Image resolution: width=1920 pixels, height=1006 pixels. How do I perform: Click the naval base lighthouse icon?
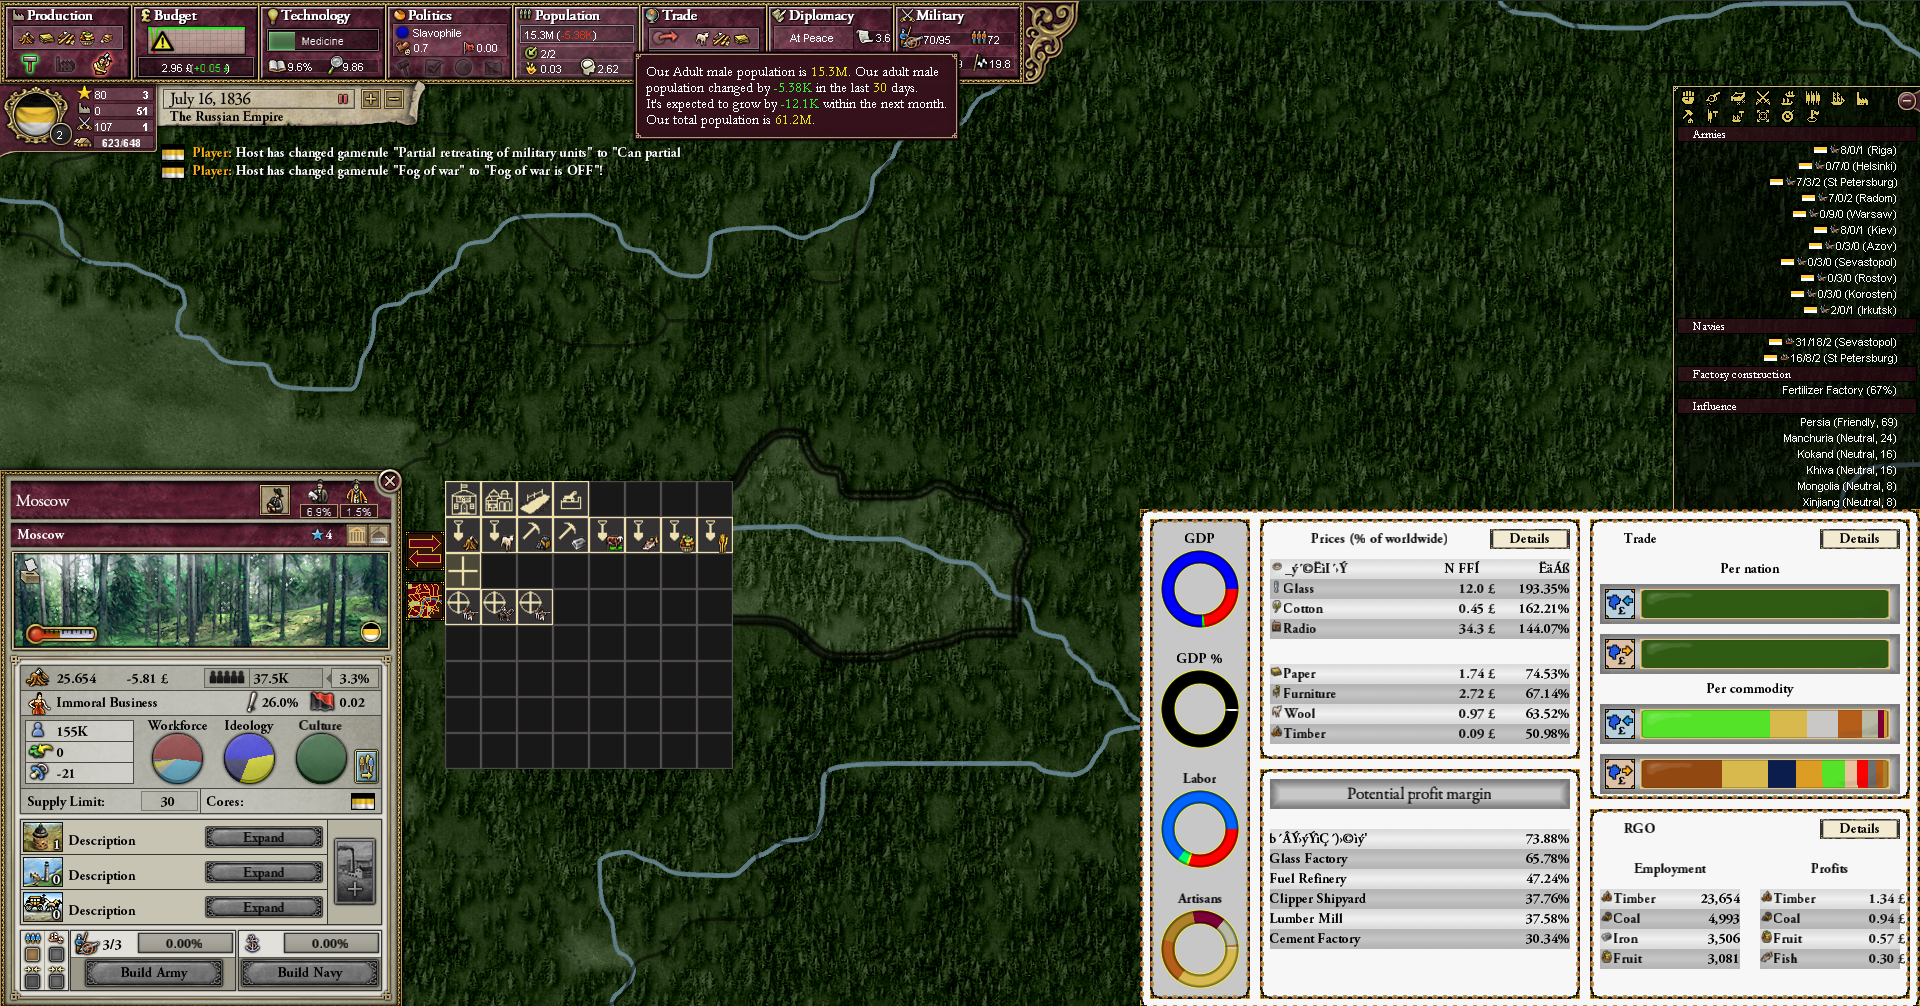(42, 873)
